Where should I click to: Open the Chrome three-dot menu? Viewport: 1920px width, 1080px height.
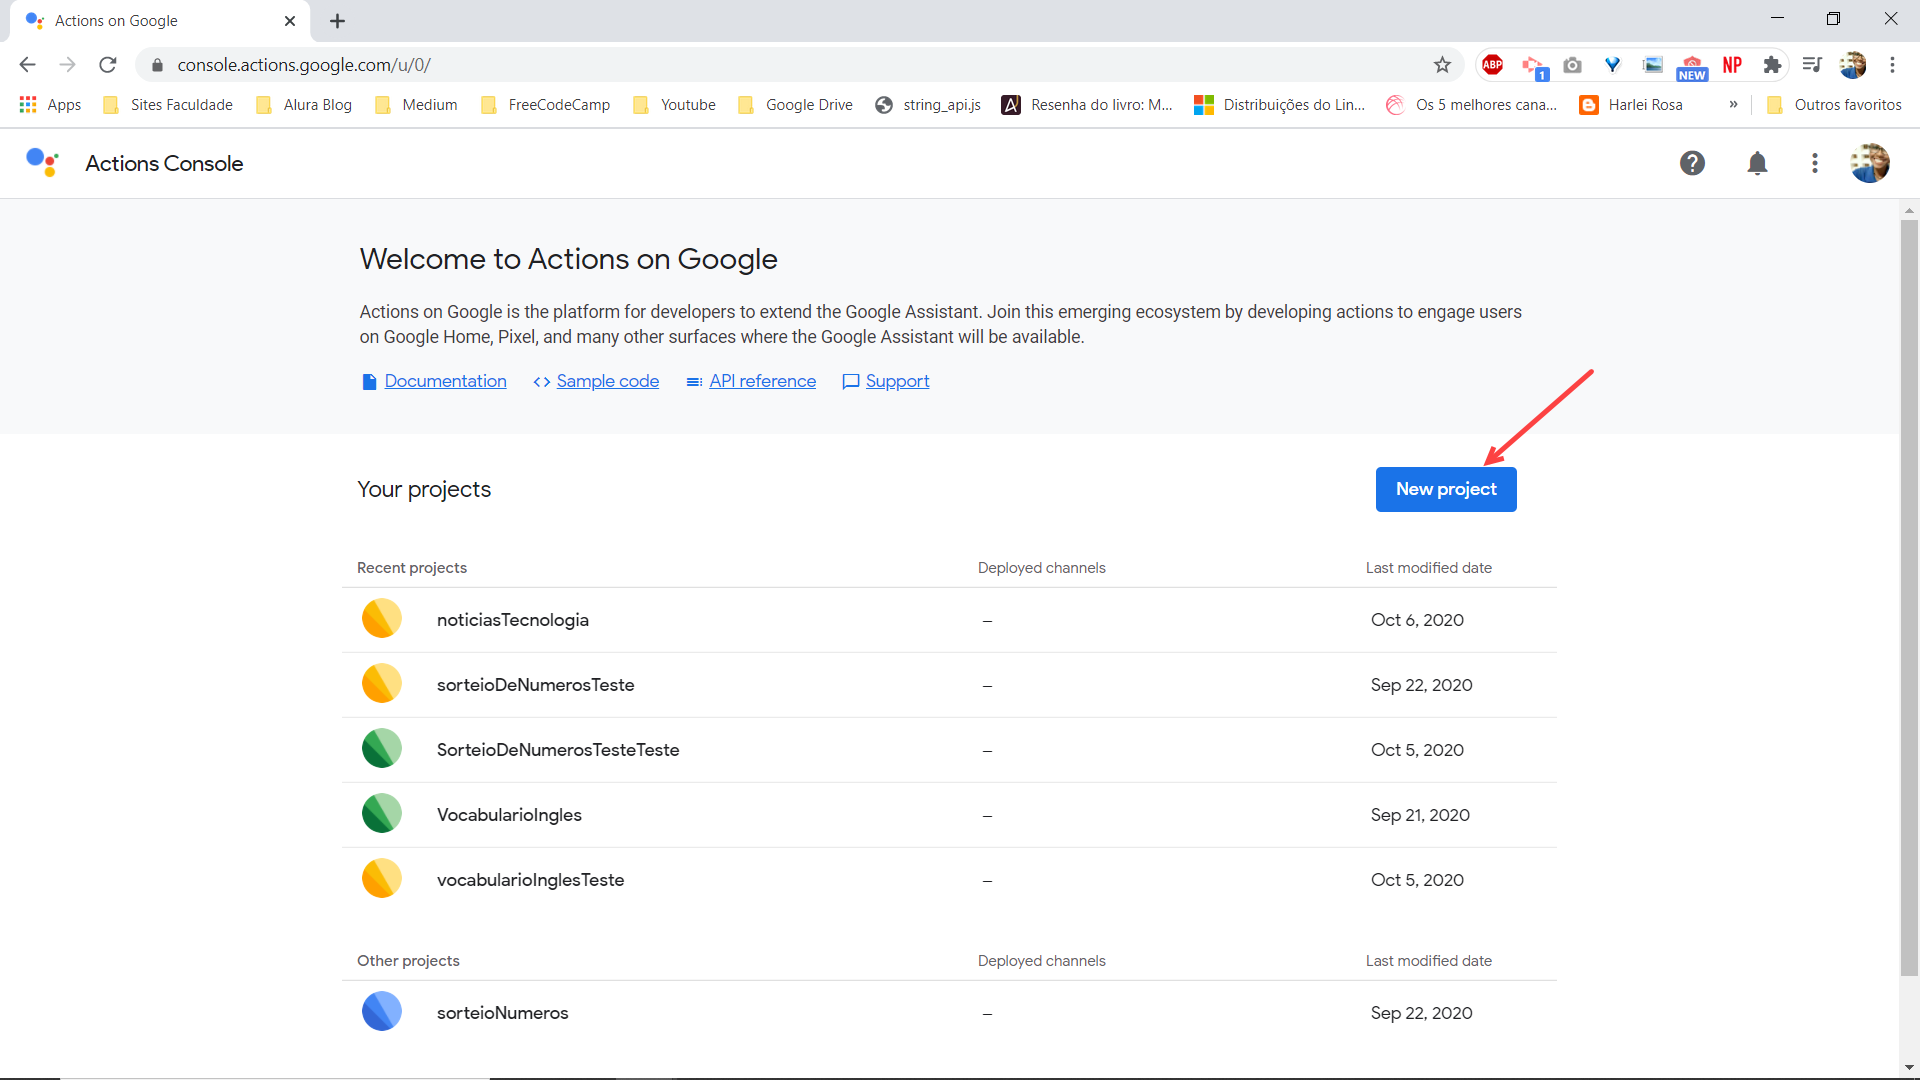pos(1892,65)
